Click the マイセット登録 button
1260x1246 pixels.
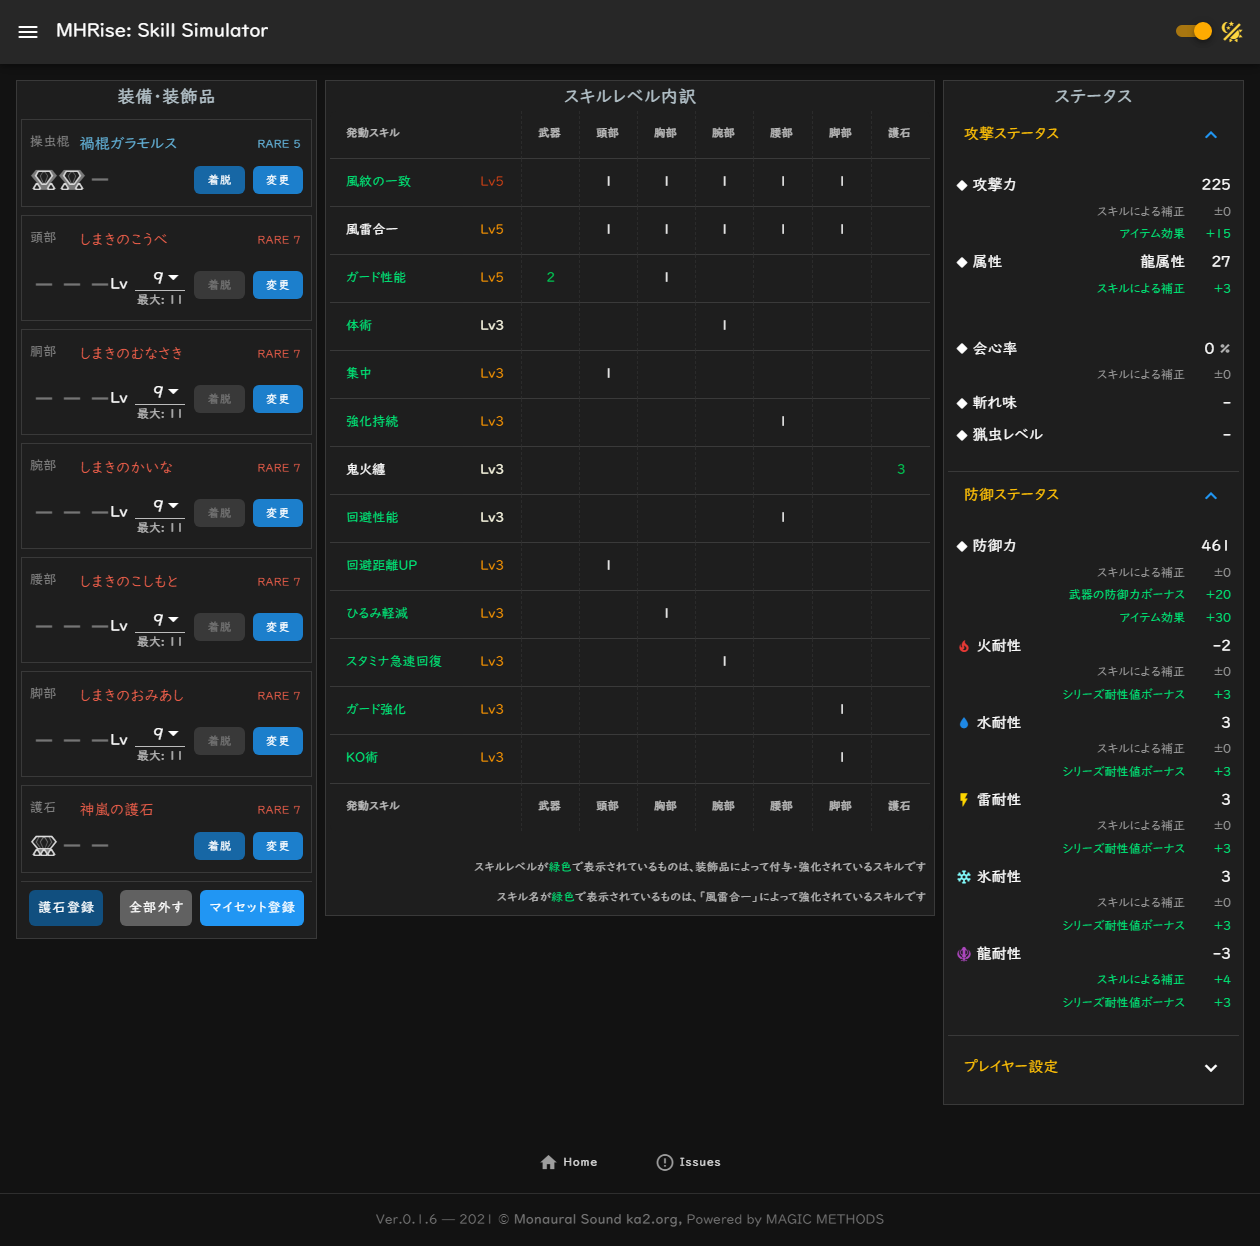[x=251, y=908]
